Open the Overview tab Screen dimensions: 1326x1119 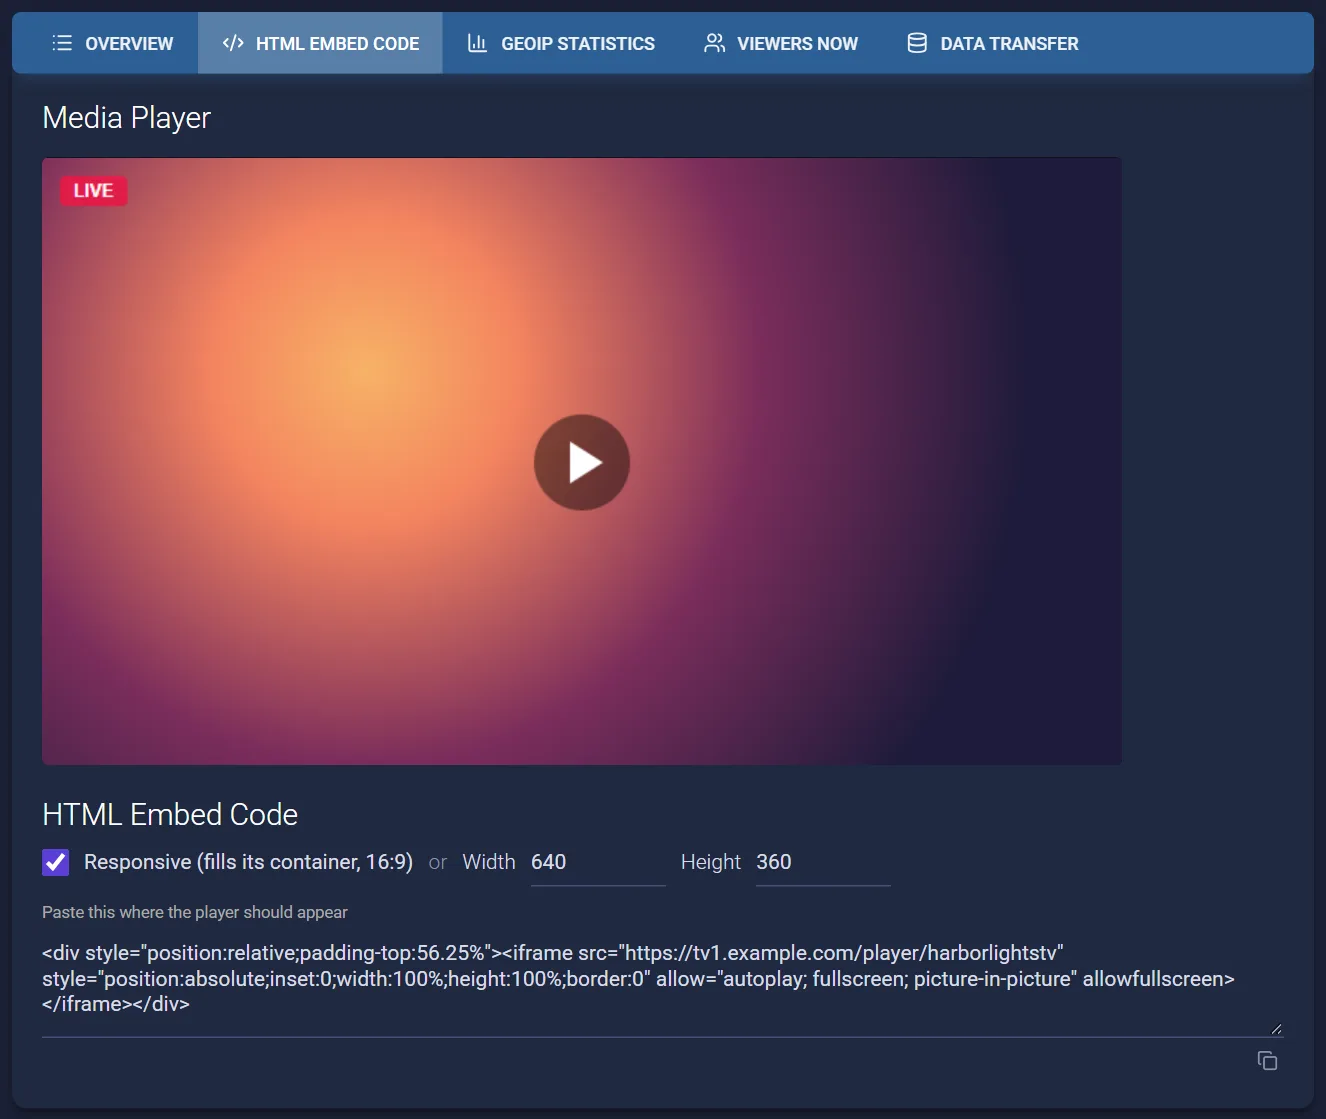pos(112,43)
